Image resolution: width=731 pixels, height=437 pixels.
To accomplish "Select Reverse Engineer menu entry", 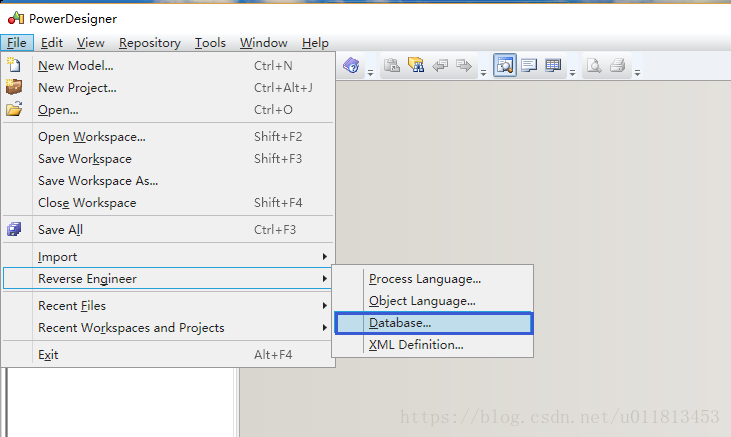I will tap(168, 278).
